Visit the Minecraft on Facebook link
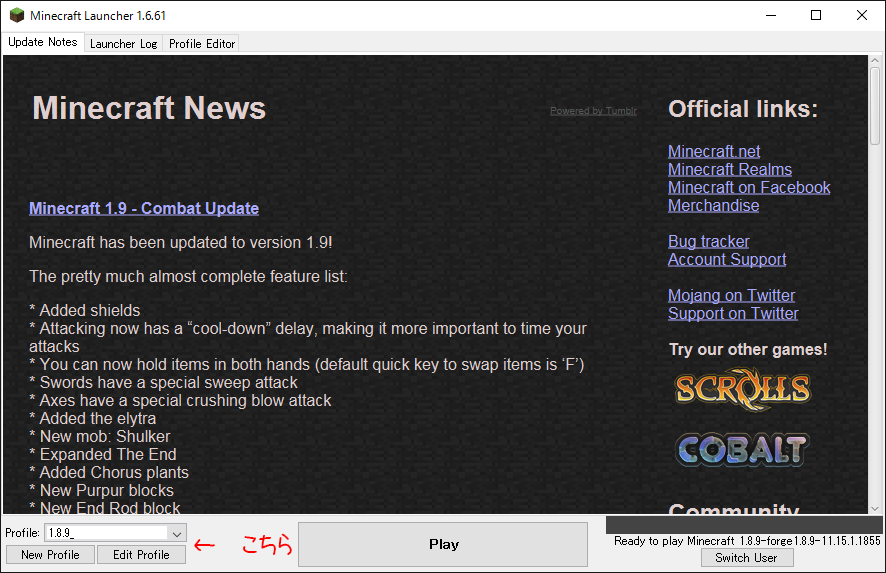Image resolution: width=886 pixels, height=573 pixels. pos(749,188)
